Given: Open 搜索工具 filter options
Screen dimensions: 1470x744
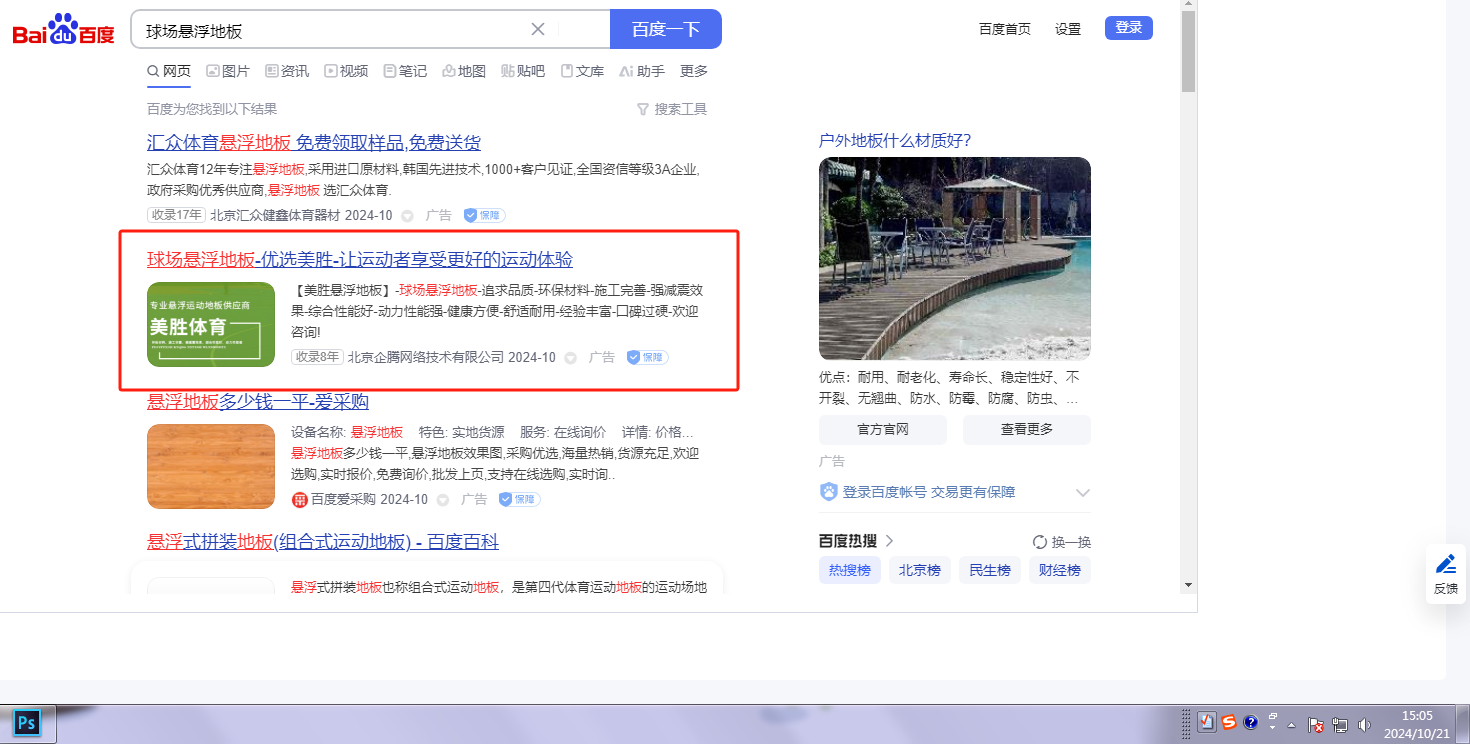Looking at the screenshot, I should point(672,109).
